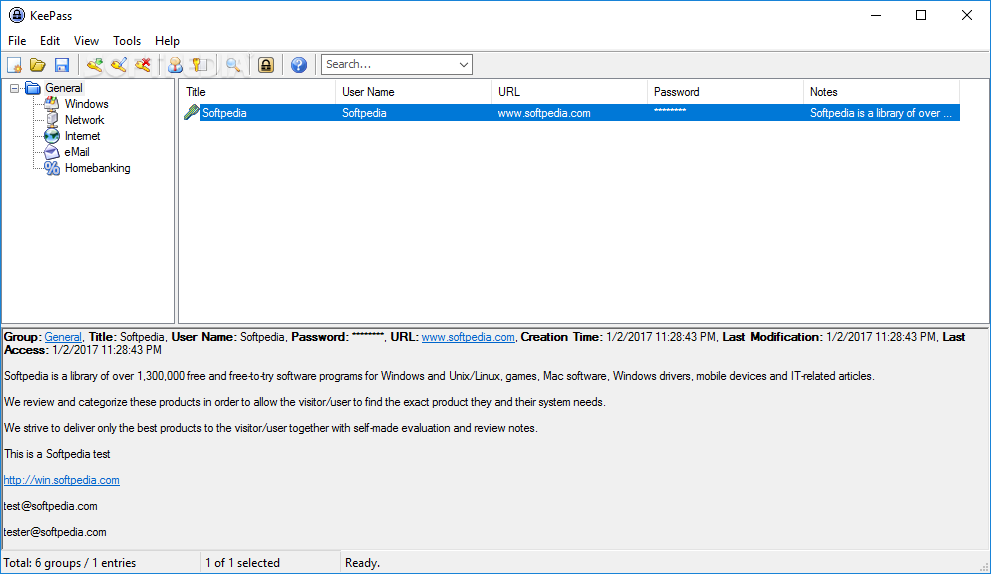Select the Network group label
Screen dimensions: 991x574
click(85, 119)
